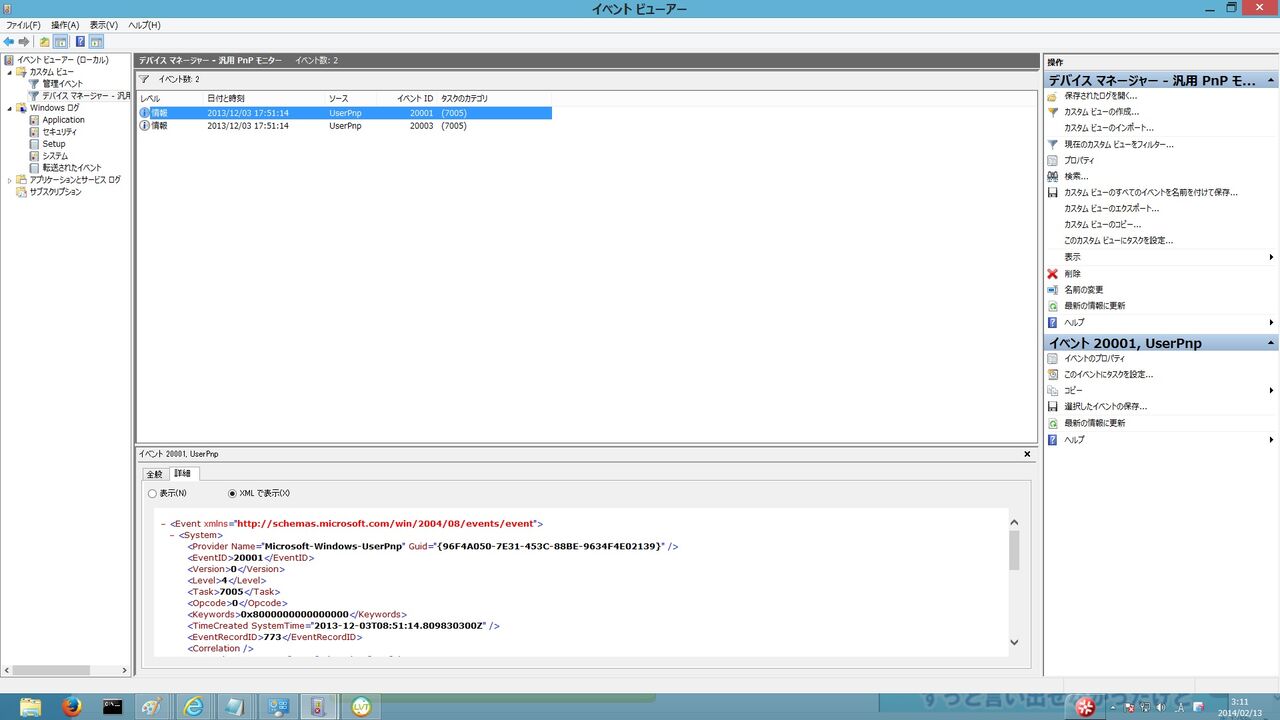Click このイベントにタスクを設定 action
The image size is (1280, 720).
click(x=1108, y=374)
